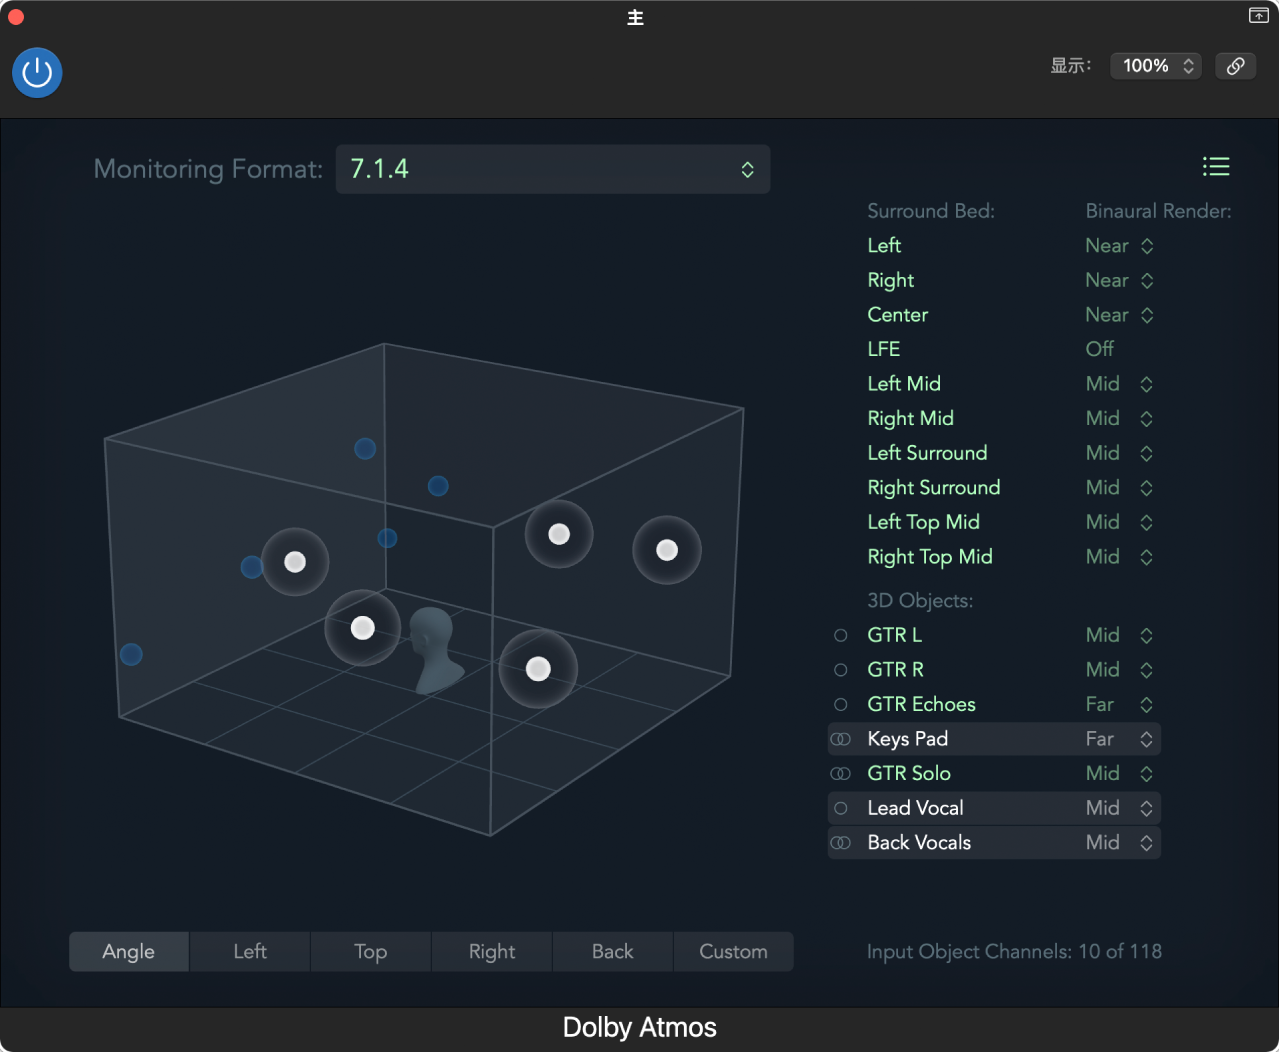
Task: Select the Lead Vocal object row
Action: [x=994, y=808]
